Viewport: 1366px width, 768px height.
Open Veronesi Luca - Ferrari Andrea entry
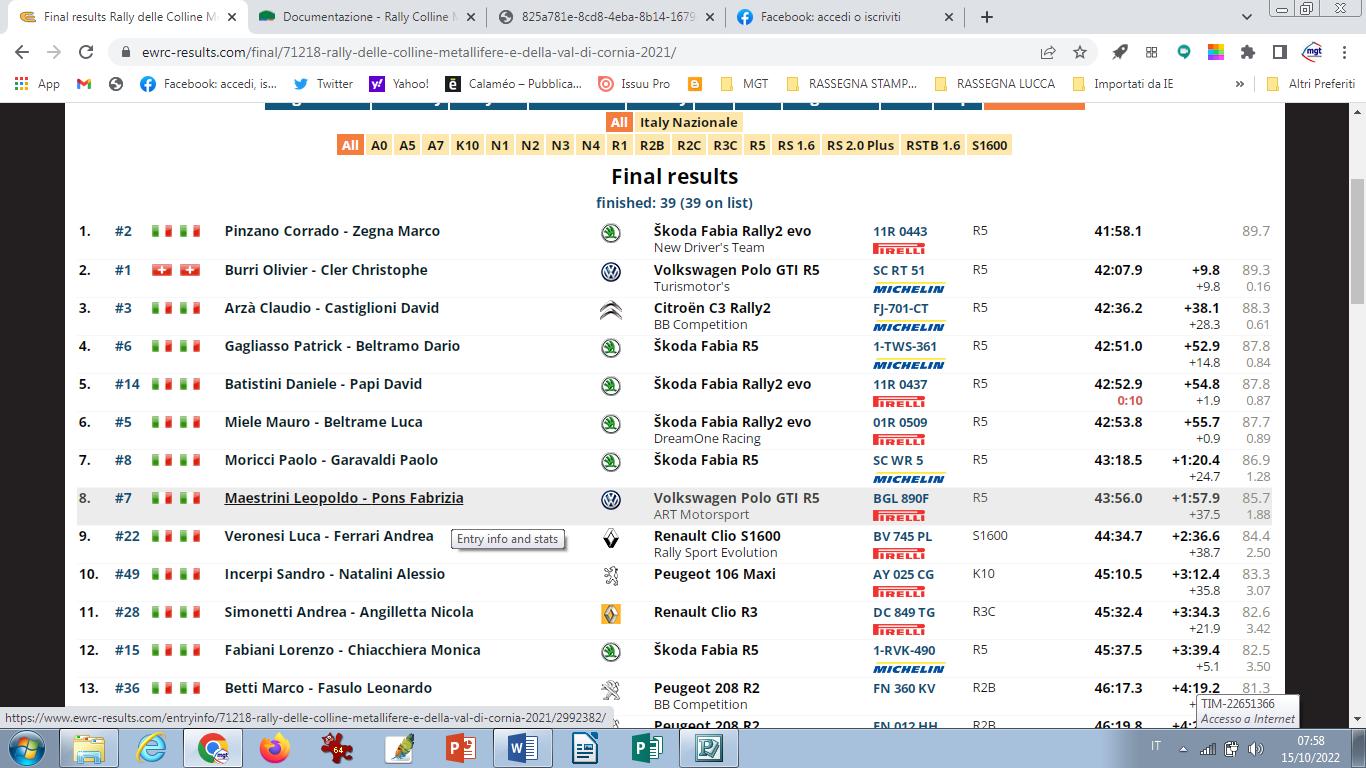329,536
